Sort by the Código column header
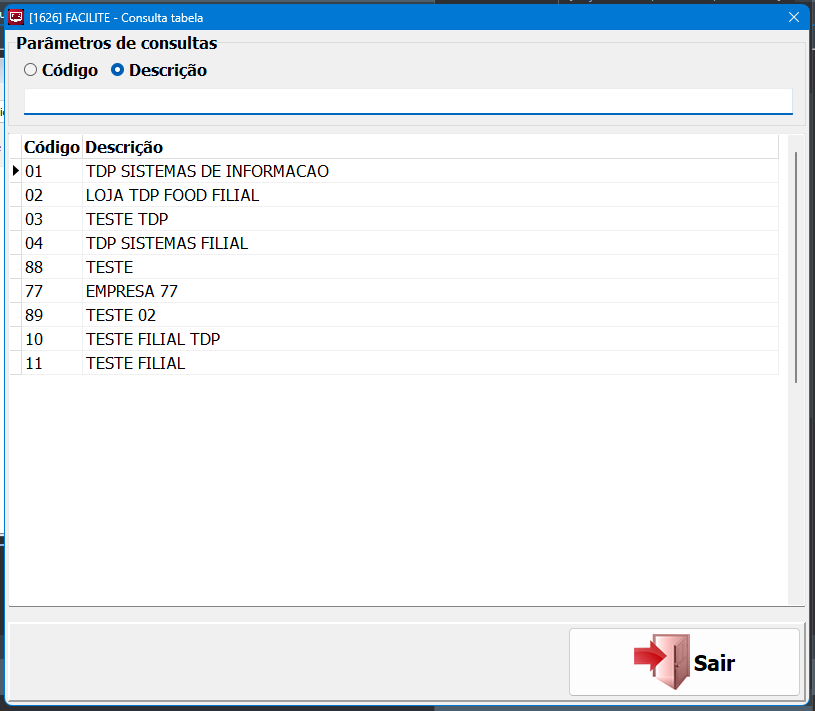 click(52, 147)
